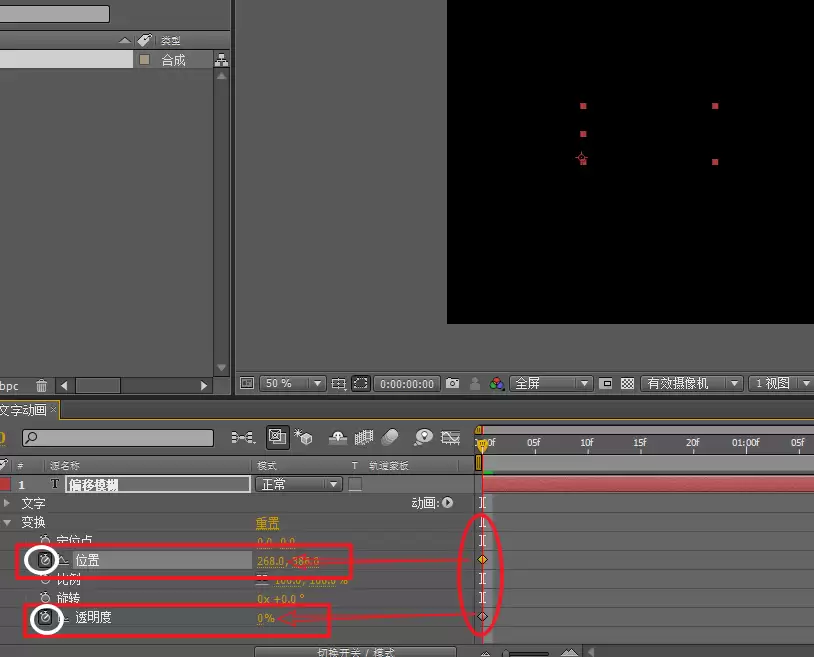Click the motion blur enable icon
The width and height of the screenshot is (814, 657).
(x=390, y=437)
